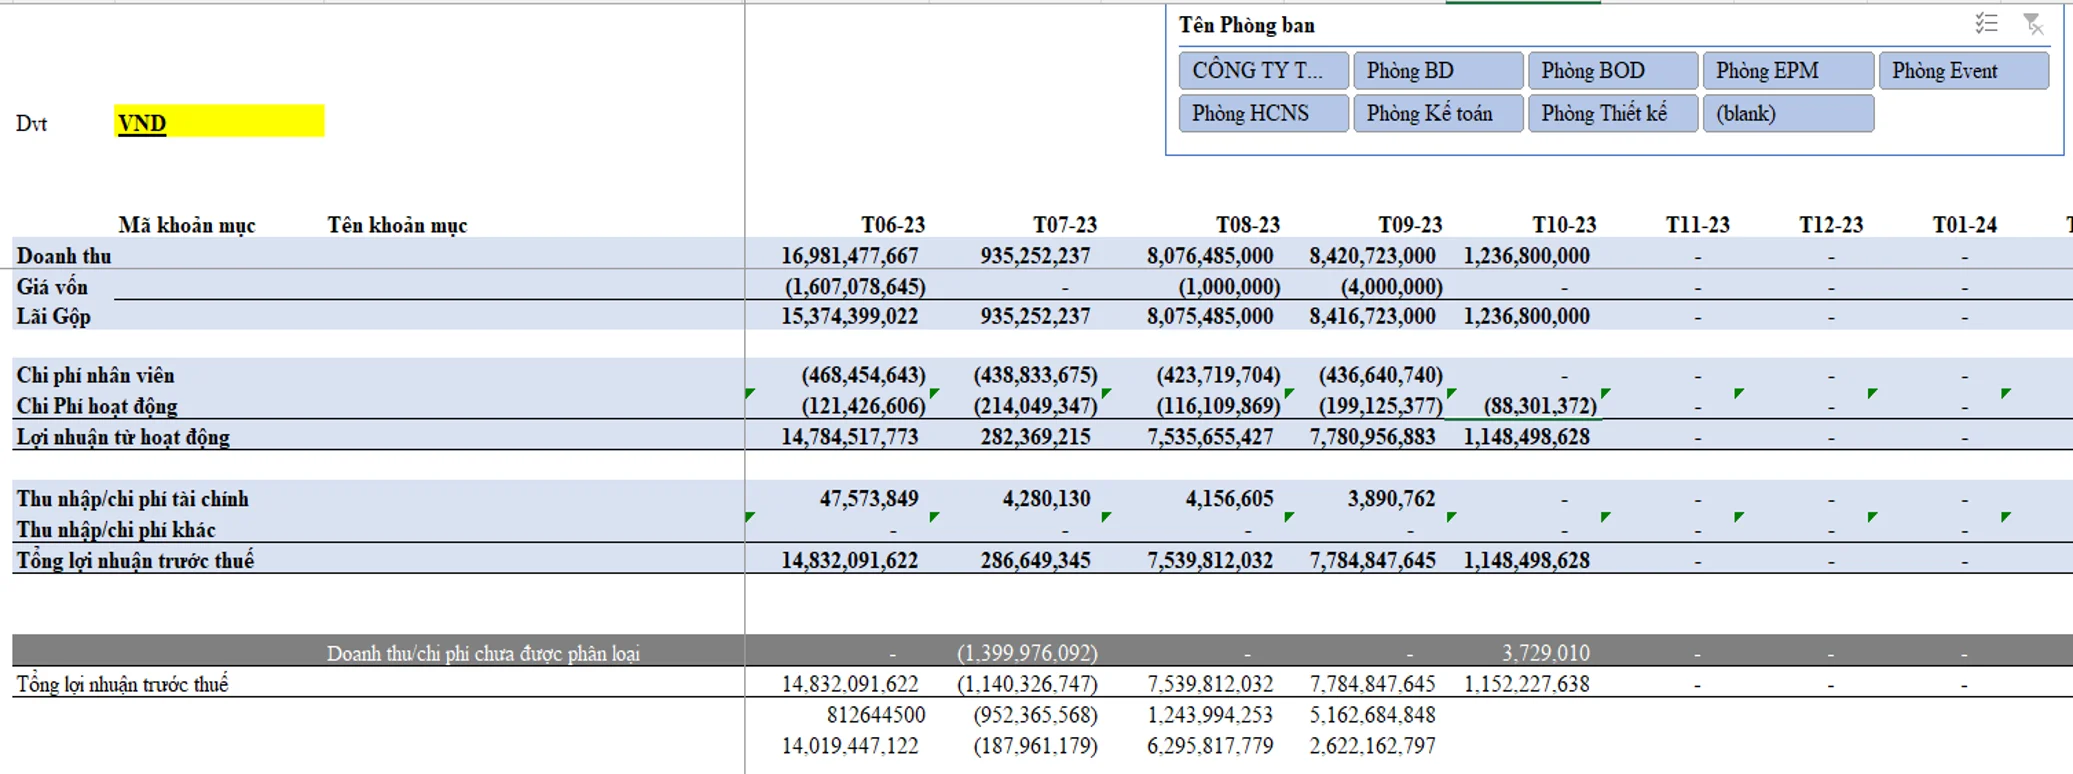This screenshot has height=774, width=2073.
Task: Select the CÔNG TY T... slicer button
Action: [1263, 71]
